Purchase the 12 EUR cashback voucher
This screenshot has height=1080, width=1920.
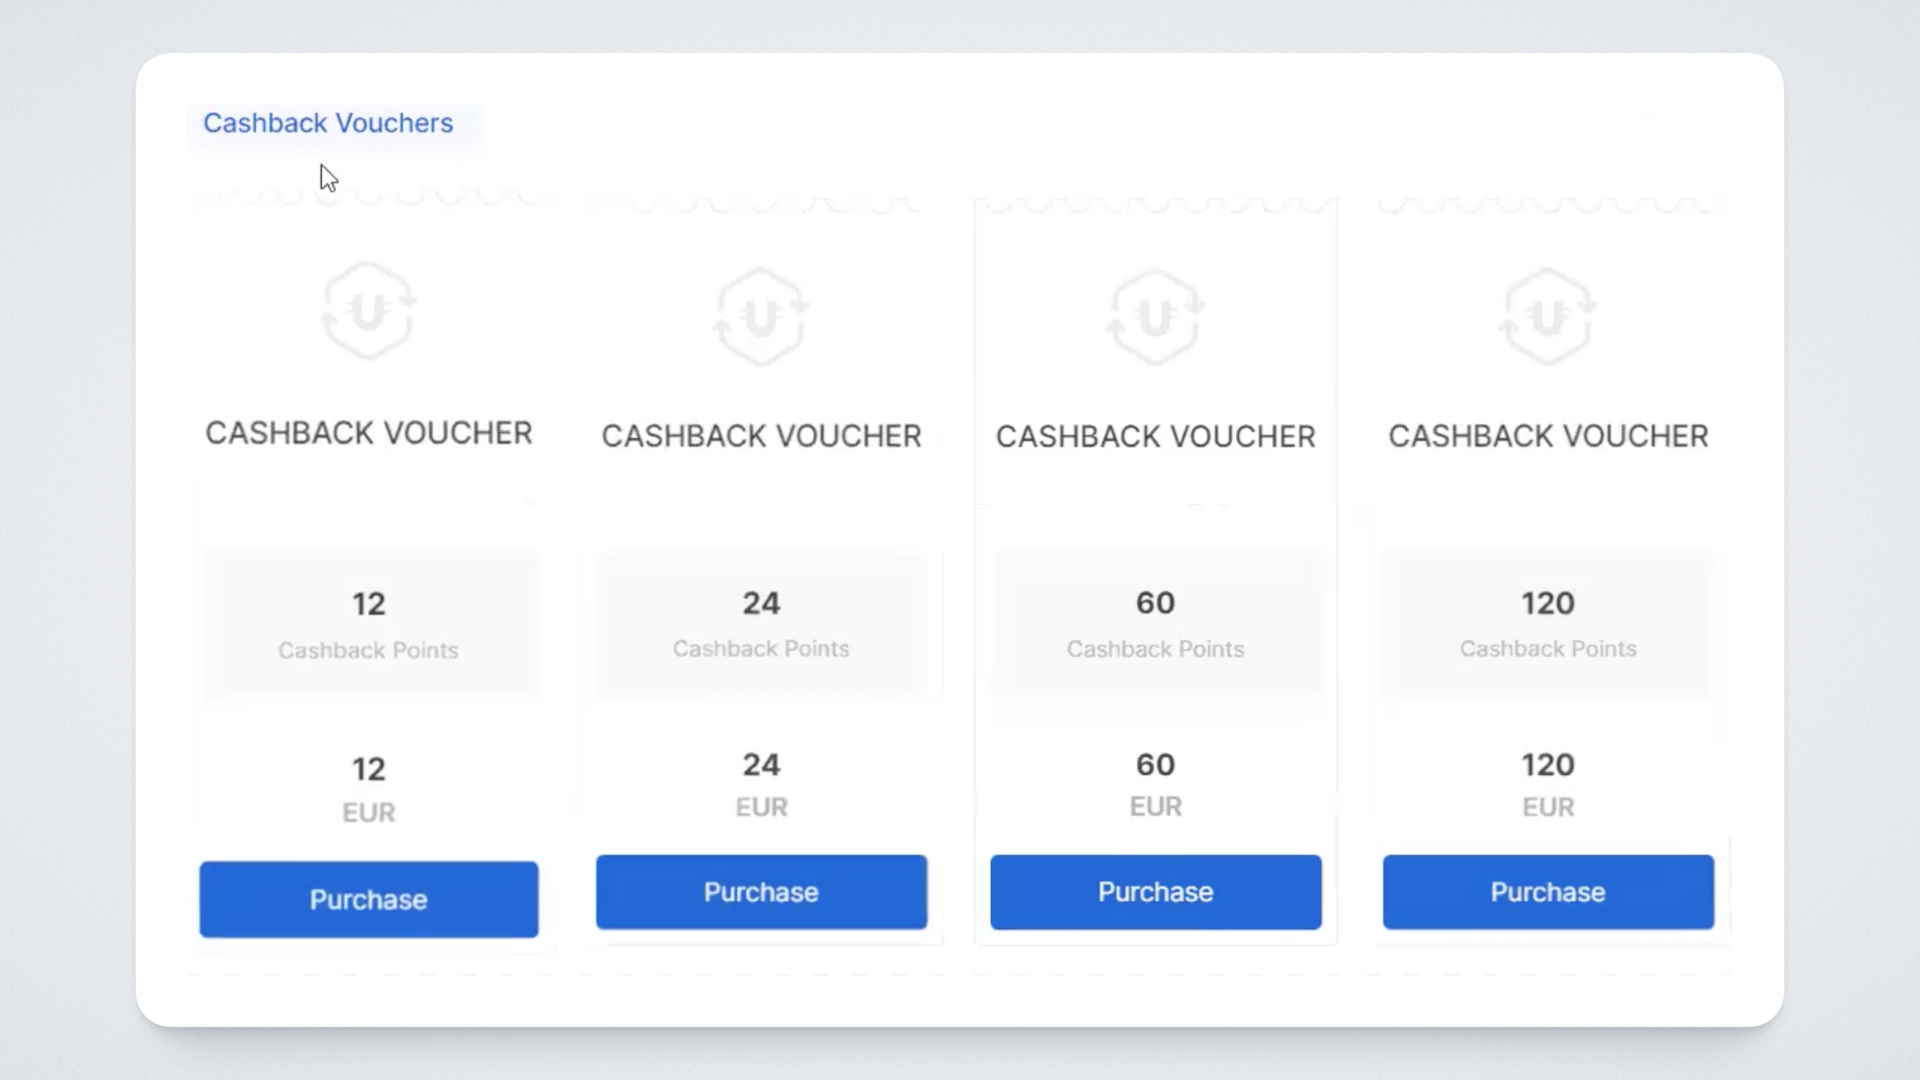pos(368,899)
